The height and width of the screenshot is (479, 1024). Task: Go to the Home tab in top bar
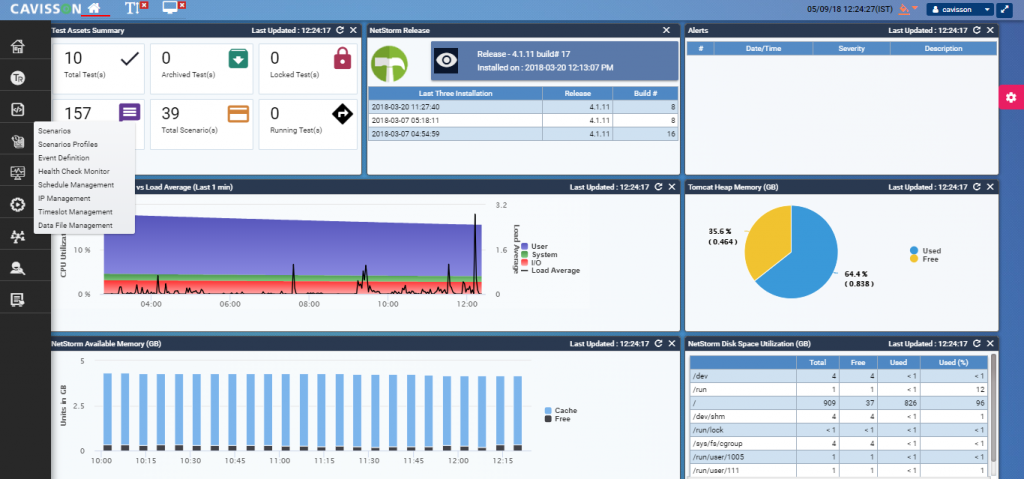[x=95, y=8]
